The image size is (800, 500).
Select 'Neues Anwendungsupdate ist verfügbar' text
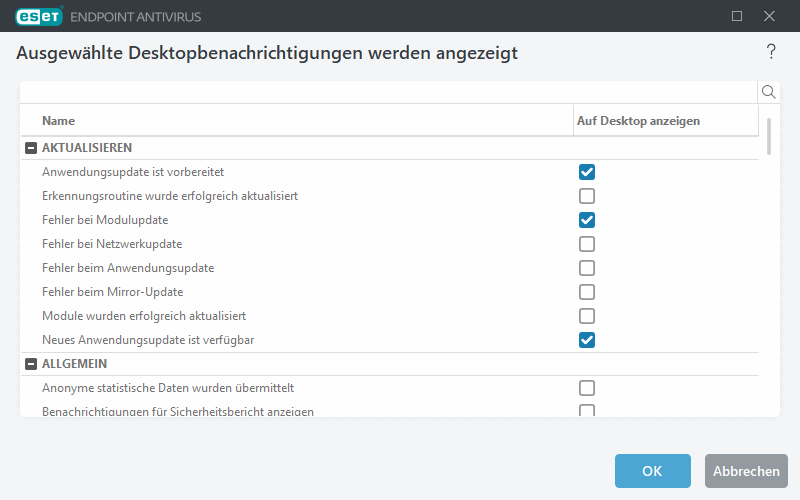coord(148,340)
